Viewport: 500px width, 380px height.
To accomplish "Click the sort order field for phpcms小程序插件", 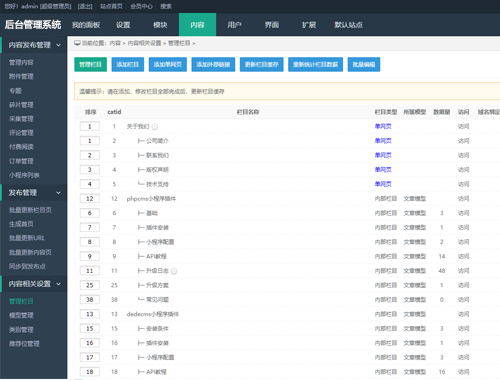I will pos(90,199).
